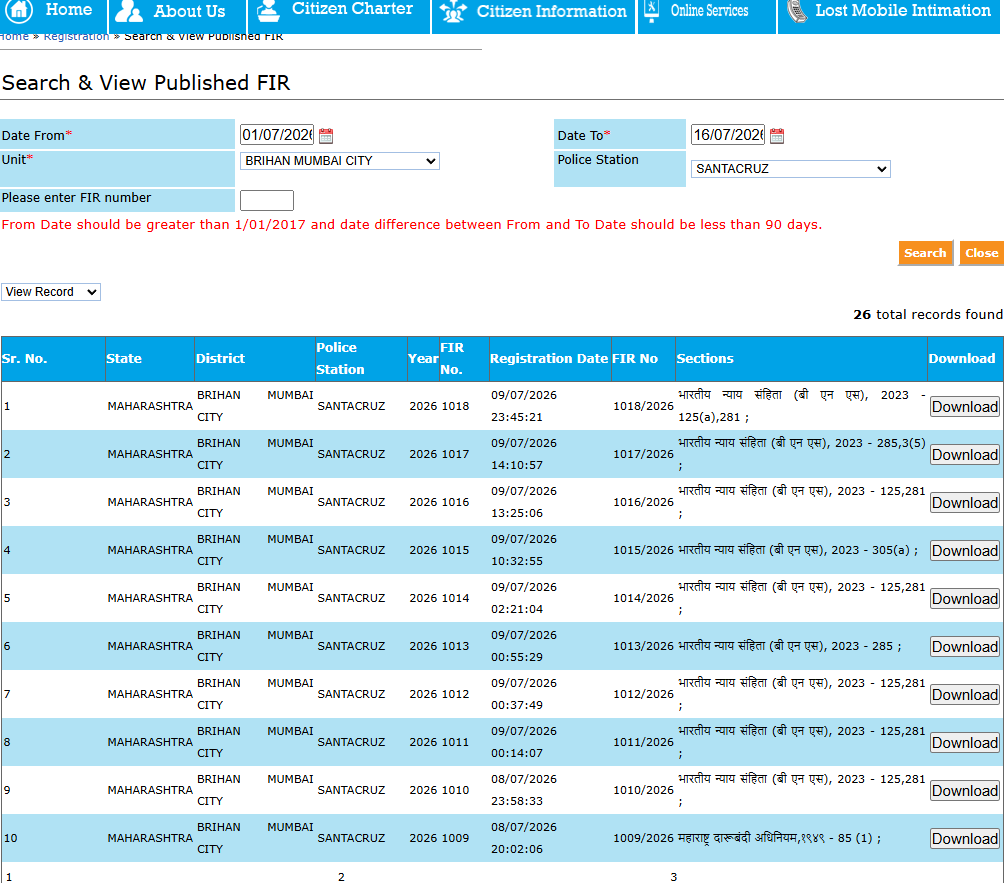Click the Online Services icon

click(651, 11)
